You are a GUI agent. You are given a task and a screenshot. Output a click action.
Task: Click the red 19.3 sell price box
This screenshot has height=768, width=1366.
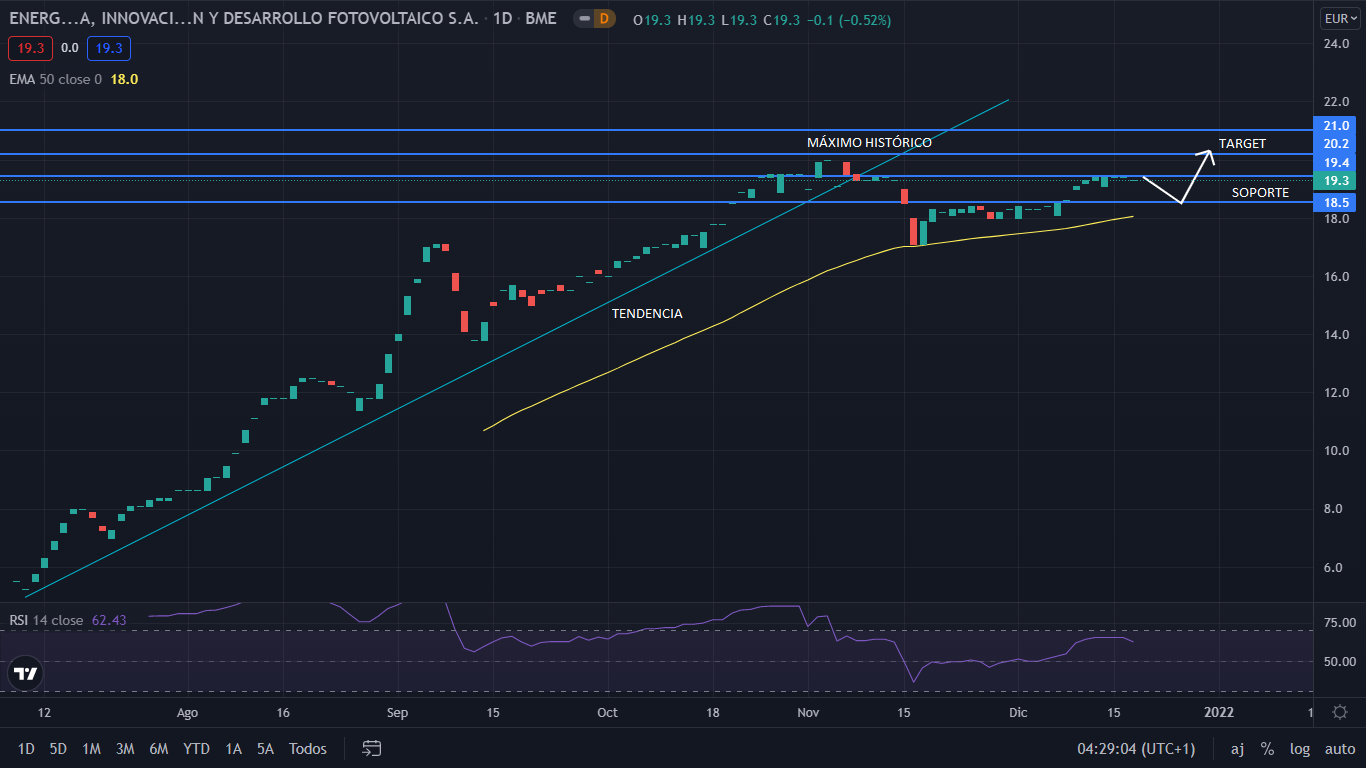(29, 48)
